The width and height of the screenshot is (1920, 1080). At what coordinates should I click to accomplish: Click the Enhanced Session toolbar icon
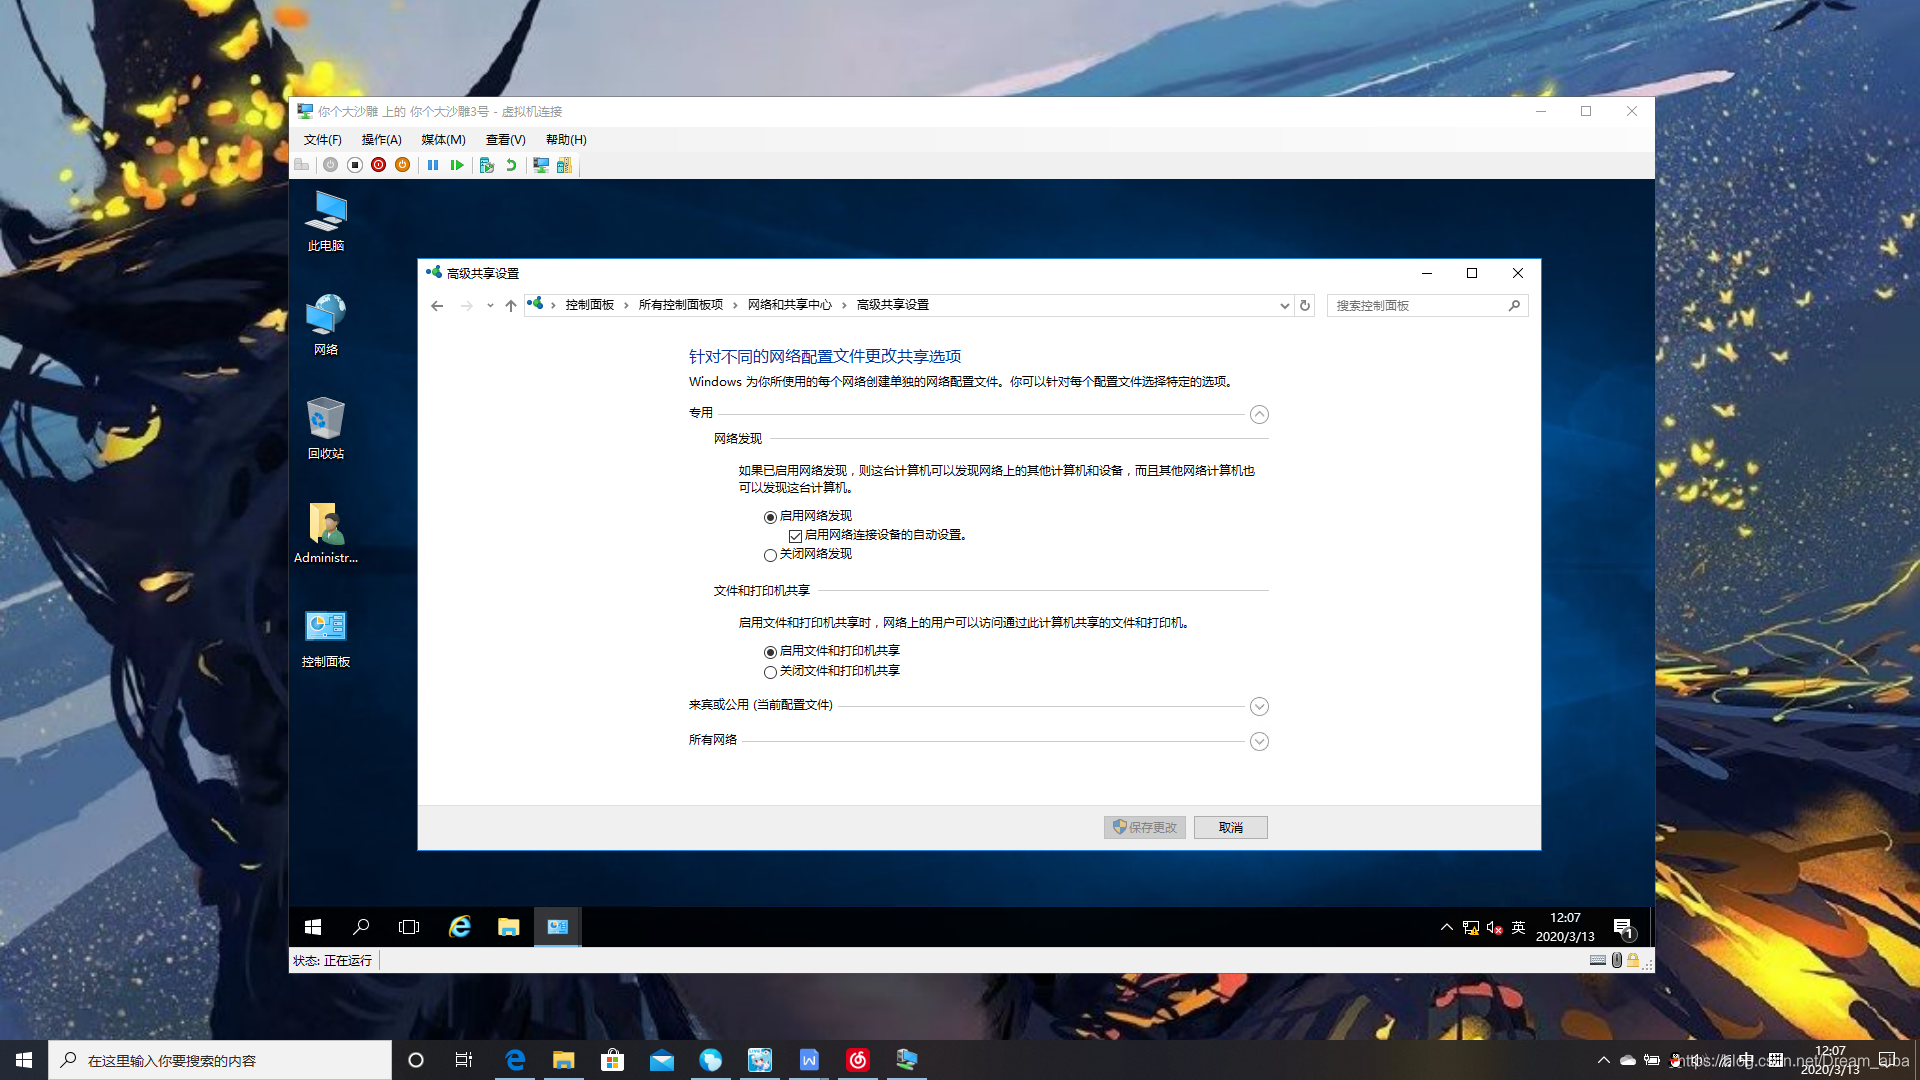coord(541,165)
